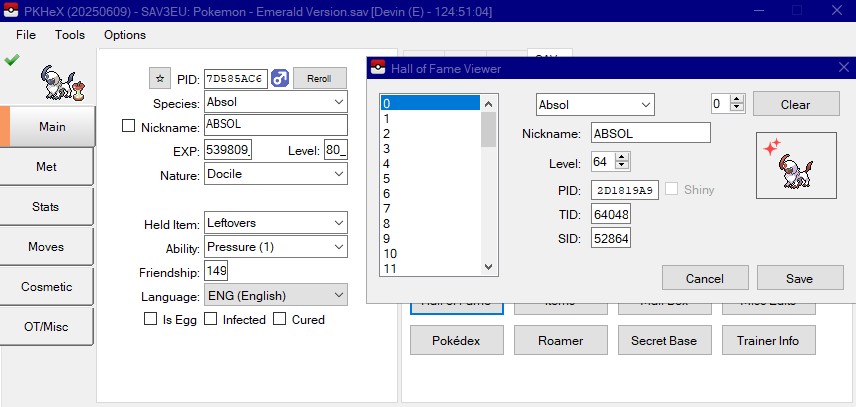Image resolution: width=856 pixels, height=407 pixels.
Task: Toggle the Is Egg checkbox
Action: (152, 319)
